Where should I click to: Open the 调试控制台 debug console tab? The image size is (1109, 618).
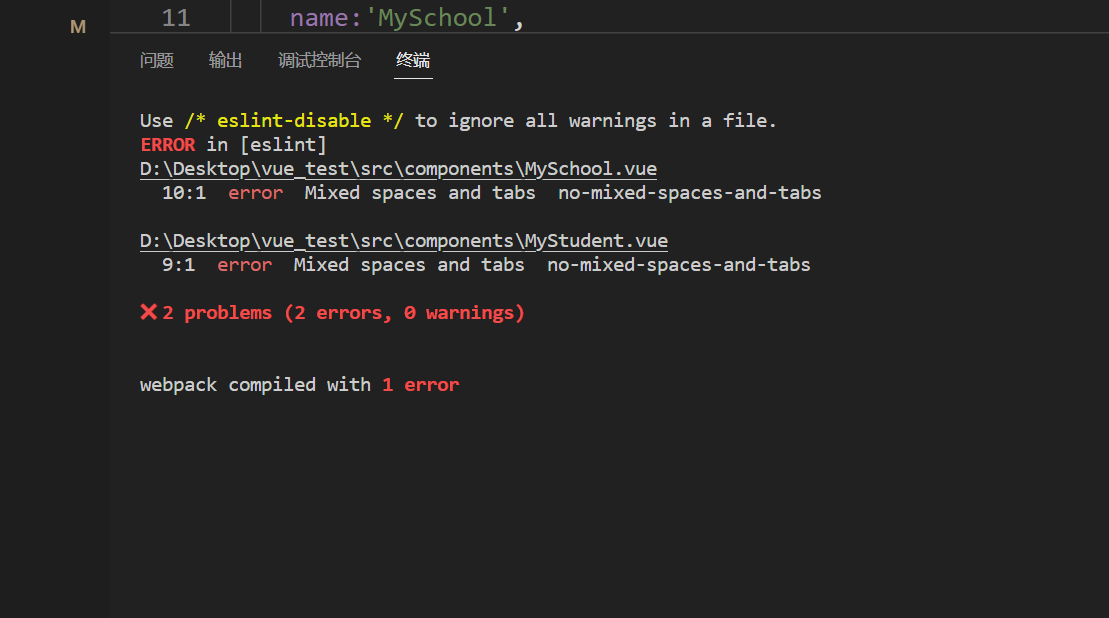319,61
